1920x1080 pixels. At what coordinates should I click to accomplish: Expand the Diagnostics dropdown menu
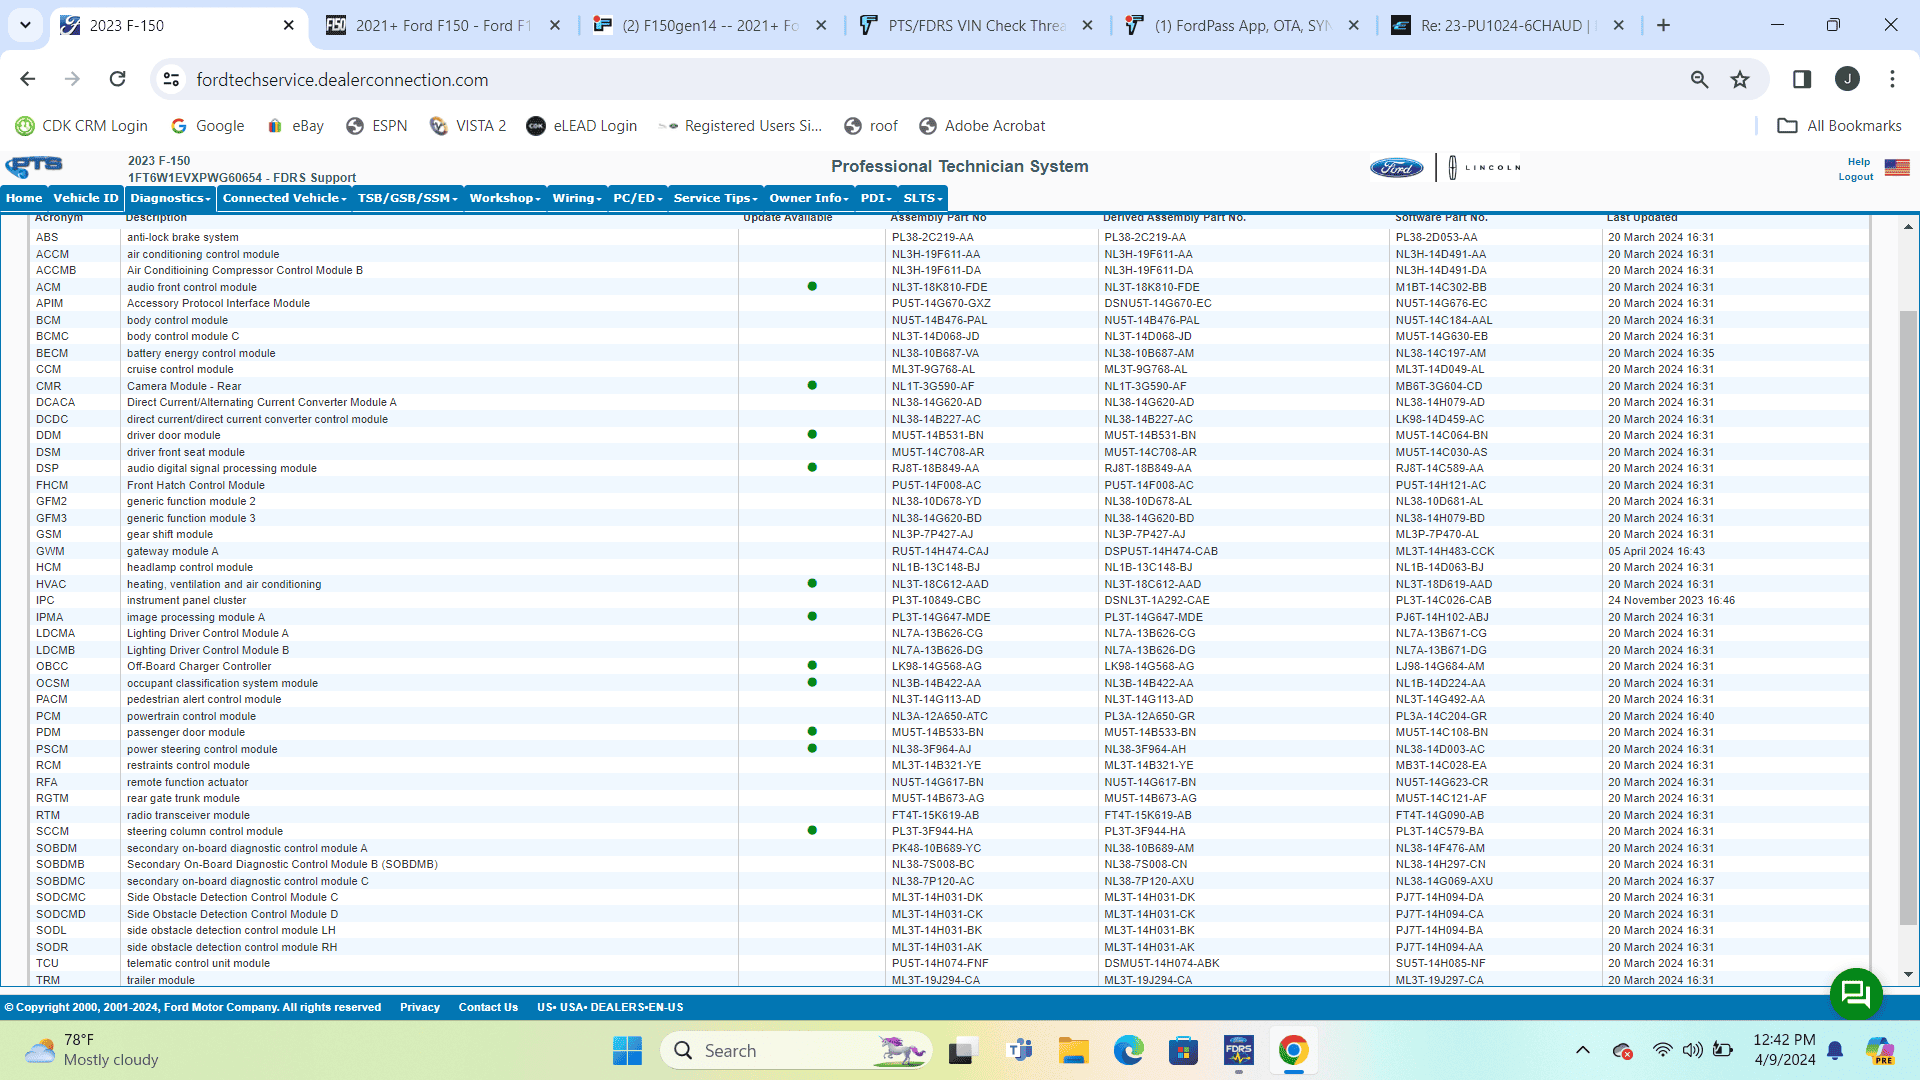pos(170,198)
